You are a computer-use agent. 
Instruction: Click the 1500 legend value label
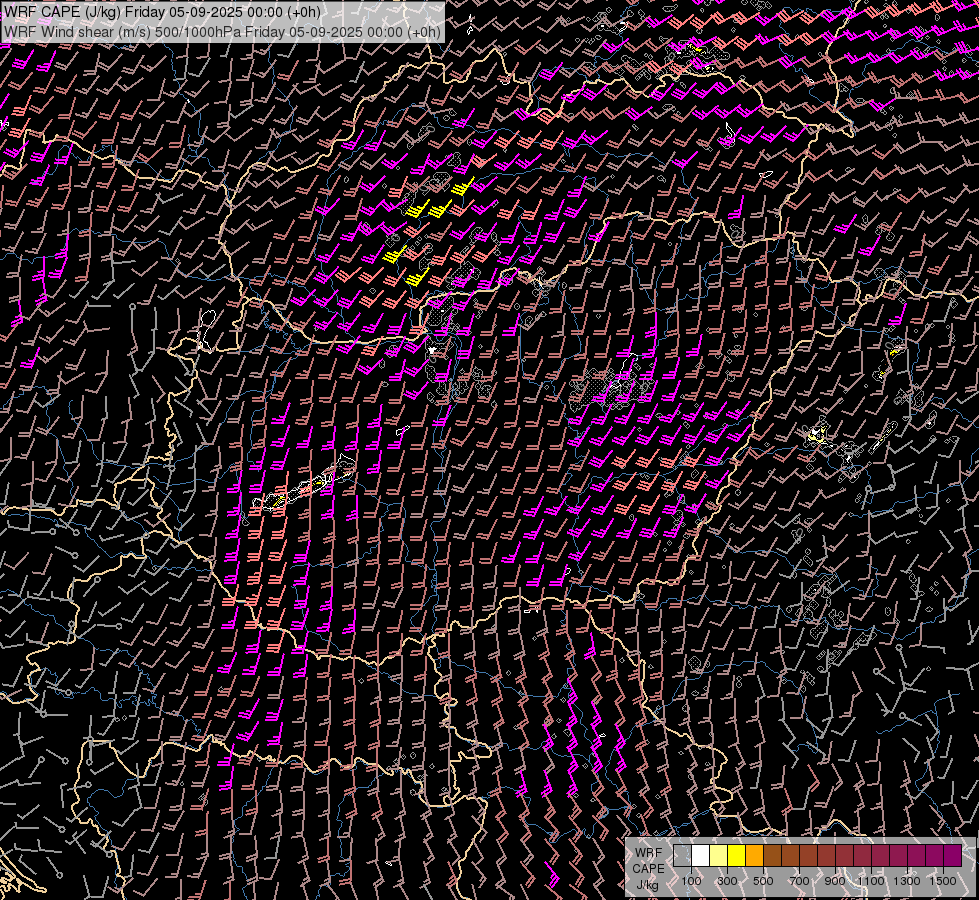pos(943,881)
